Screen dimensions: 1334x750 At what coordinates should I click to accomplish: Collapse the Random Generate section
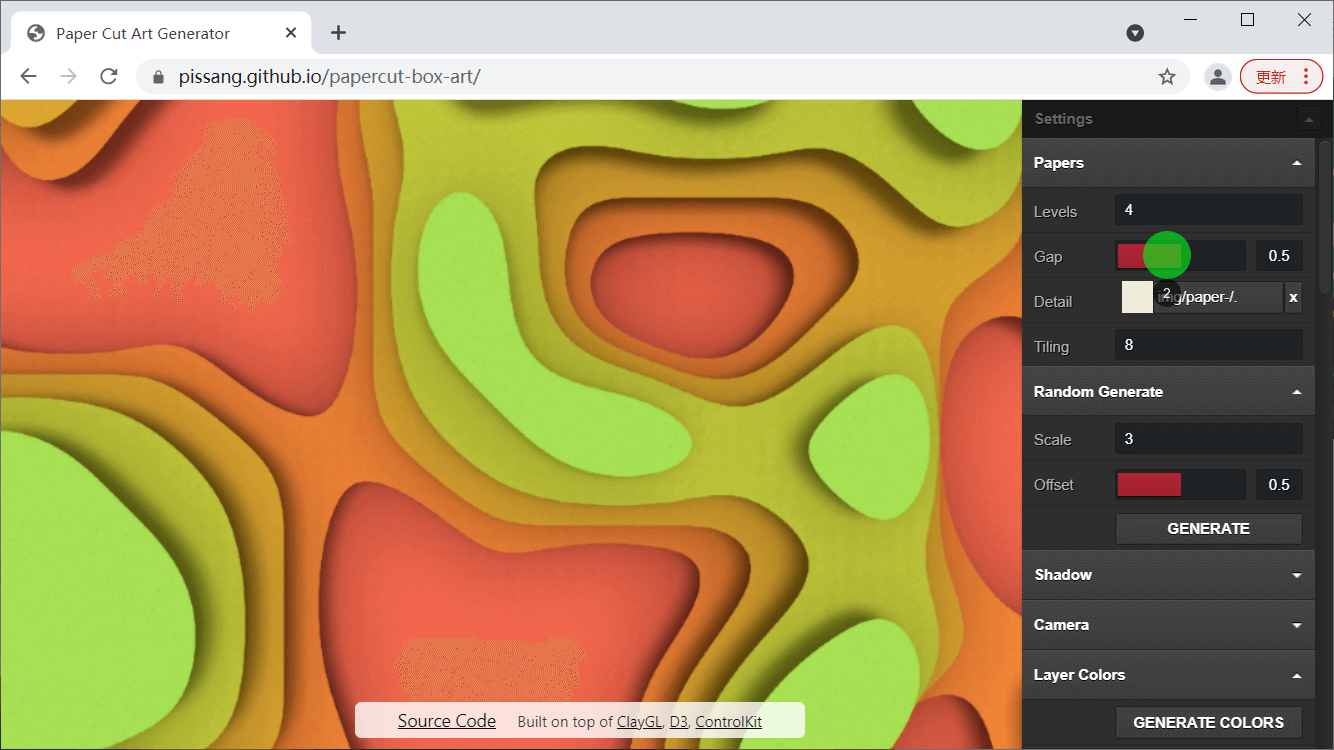(1297, 392)
